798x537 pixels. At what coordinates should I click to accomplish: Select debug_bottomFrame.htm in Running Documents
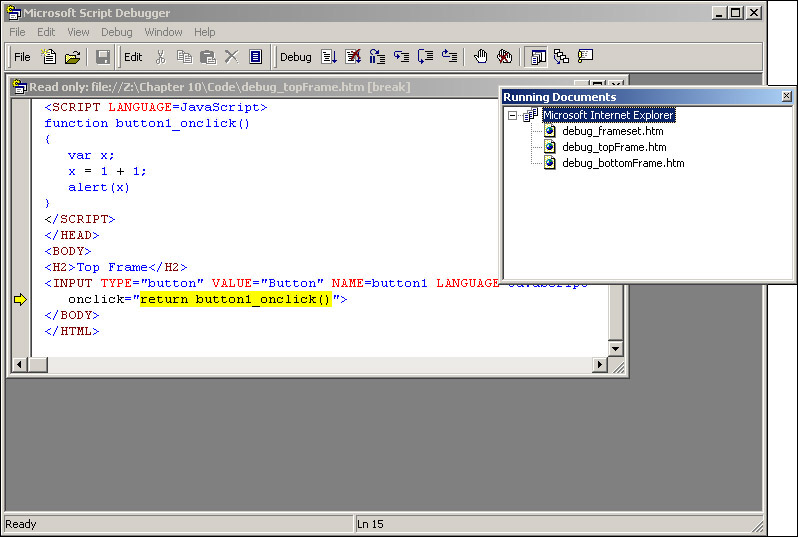(x=622, y=163)
